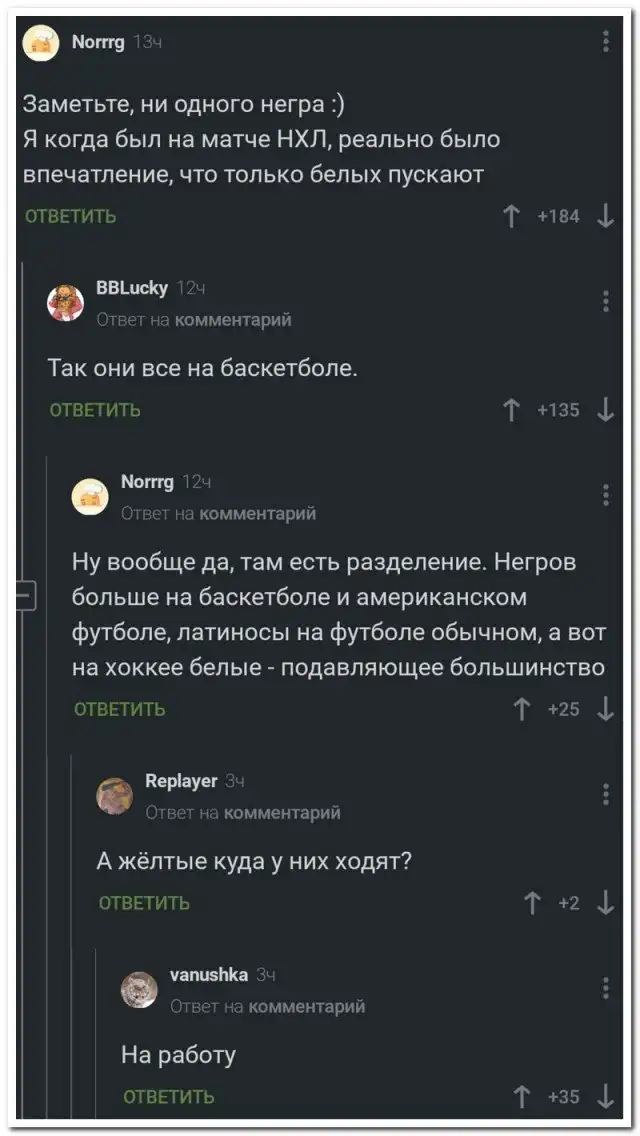This screenshot has height=1136, width=640.
Task: Reply to vanushka's "На работу" comment
Action: click(x=168, y=1097)
